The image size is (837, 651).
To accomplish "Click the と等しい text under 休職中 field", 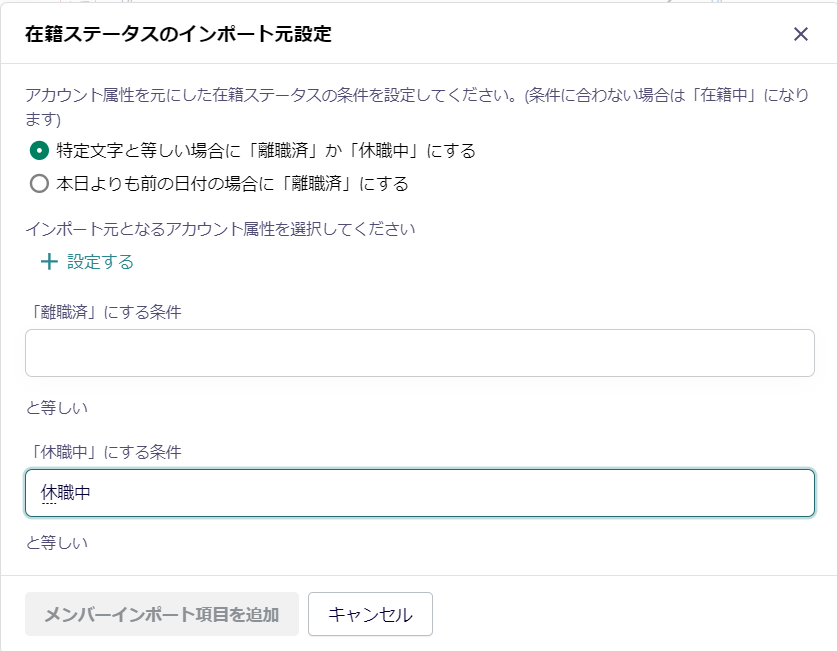I will (x=57, y=543).
